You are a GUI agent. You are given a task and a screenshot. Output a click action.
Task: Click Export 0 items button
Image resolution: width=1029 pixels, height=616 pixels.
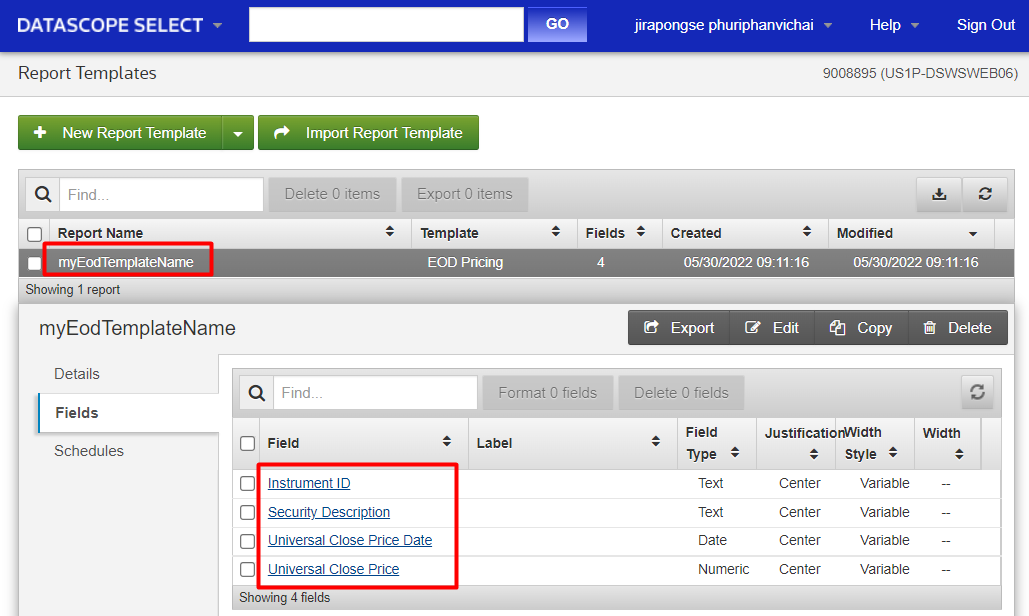pyautogui.click(x=465, y=194)
